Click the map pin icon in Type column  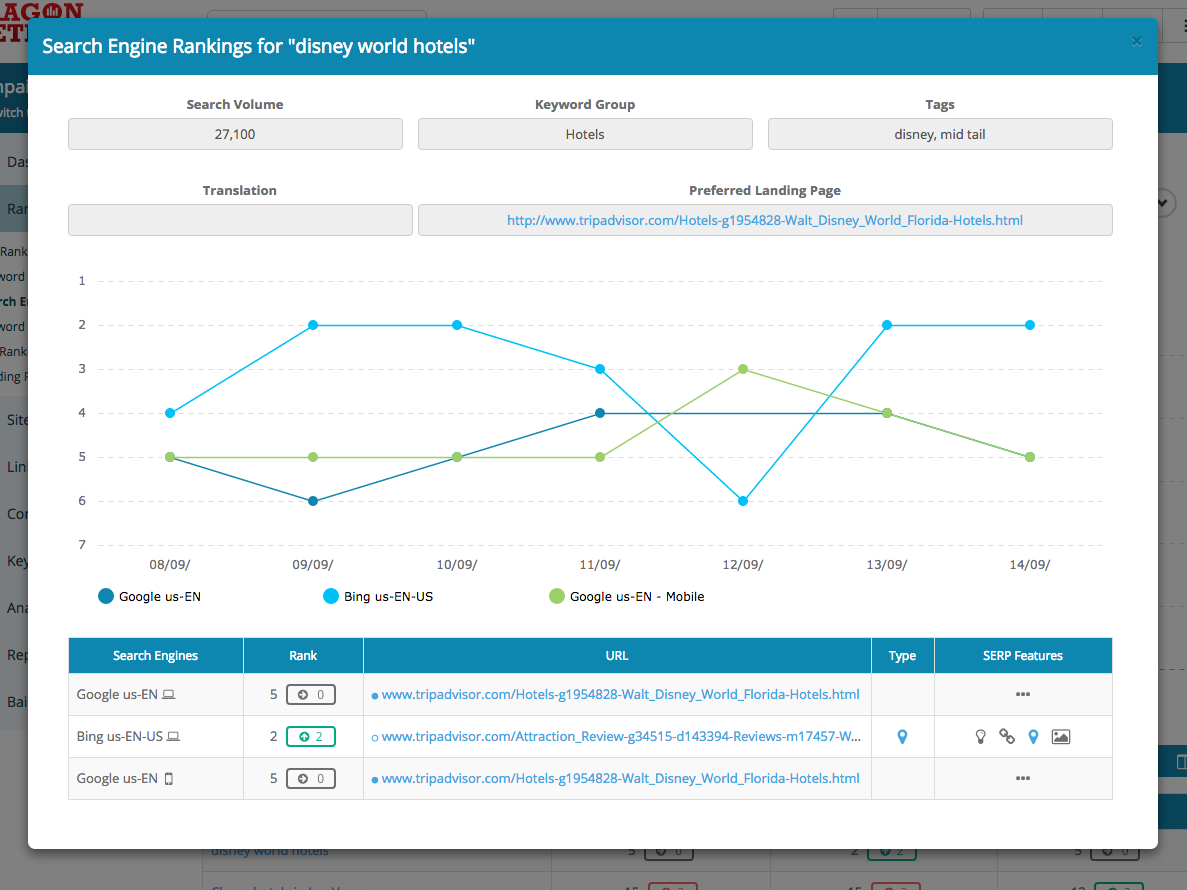point(902,737)
